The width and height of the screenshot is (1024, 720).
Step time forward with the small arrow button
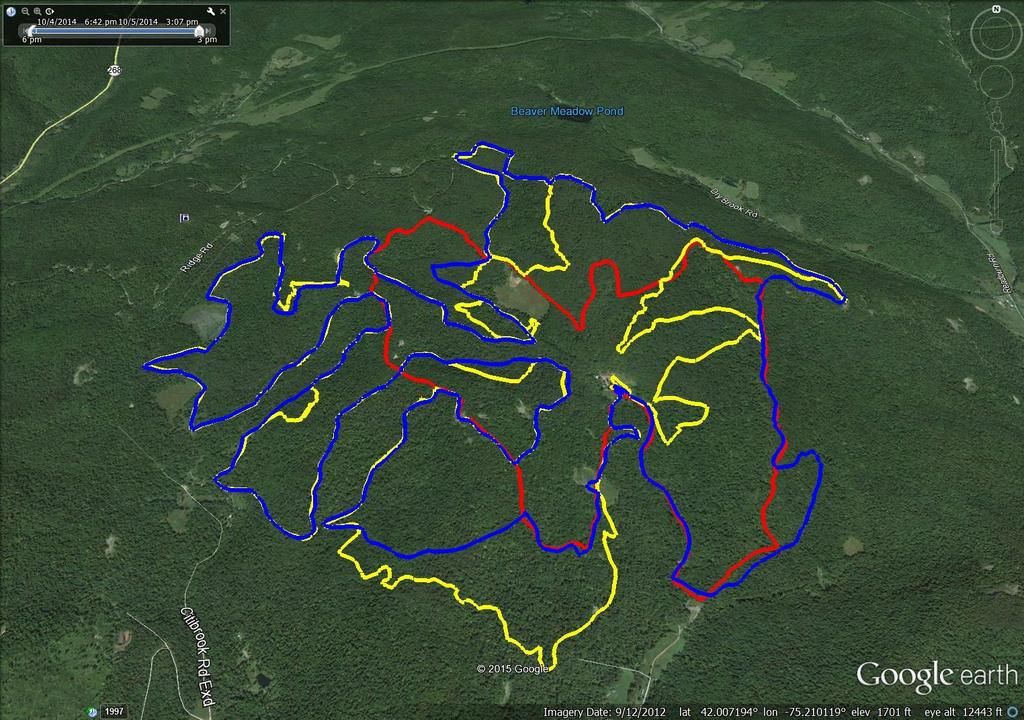tap(208, 31)
